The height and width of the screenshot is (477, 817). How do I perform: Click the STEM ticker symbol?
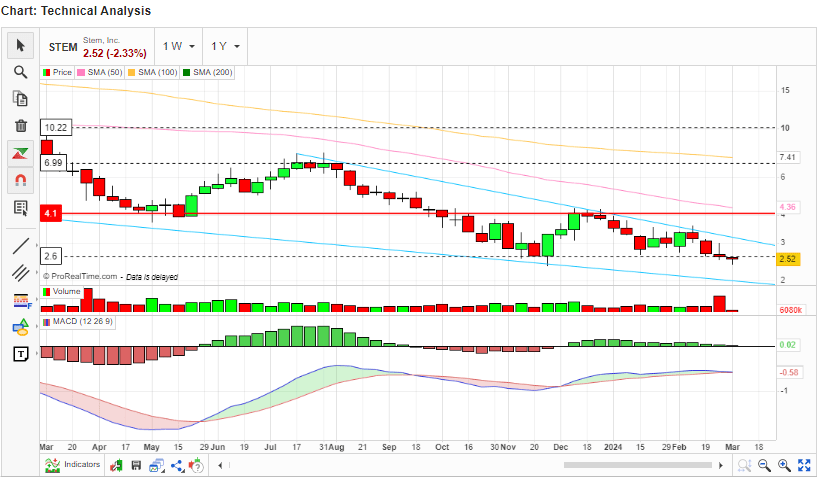pos(63,47)
